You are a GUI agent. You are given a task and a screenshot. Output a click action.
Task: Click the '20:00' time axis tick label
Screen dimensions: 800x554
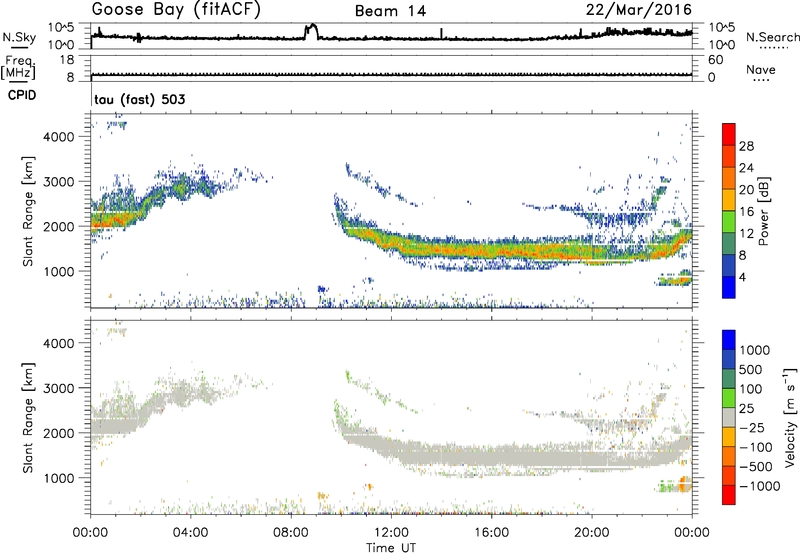(592, 533)
